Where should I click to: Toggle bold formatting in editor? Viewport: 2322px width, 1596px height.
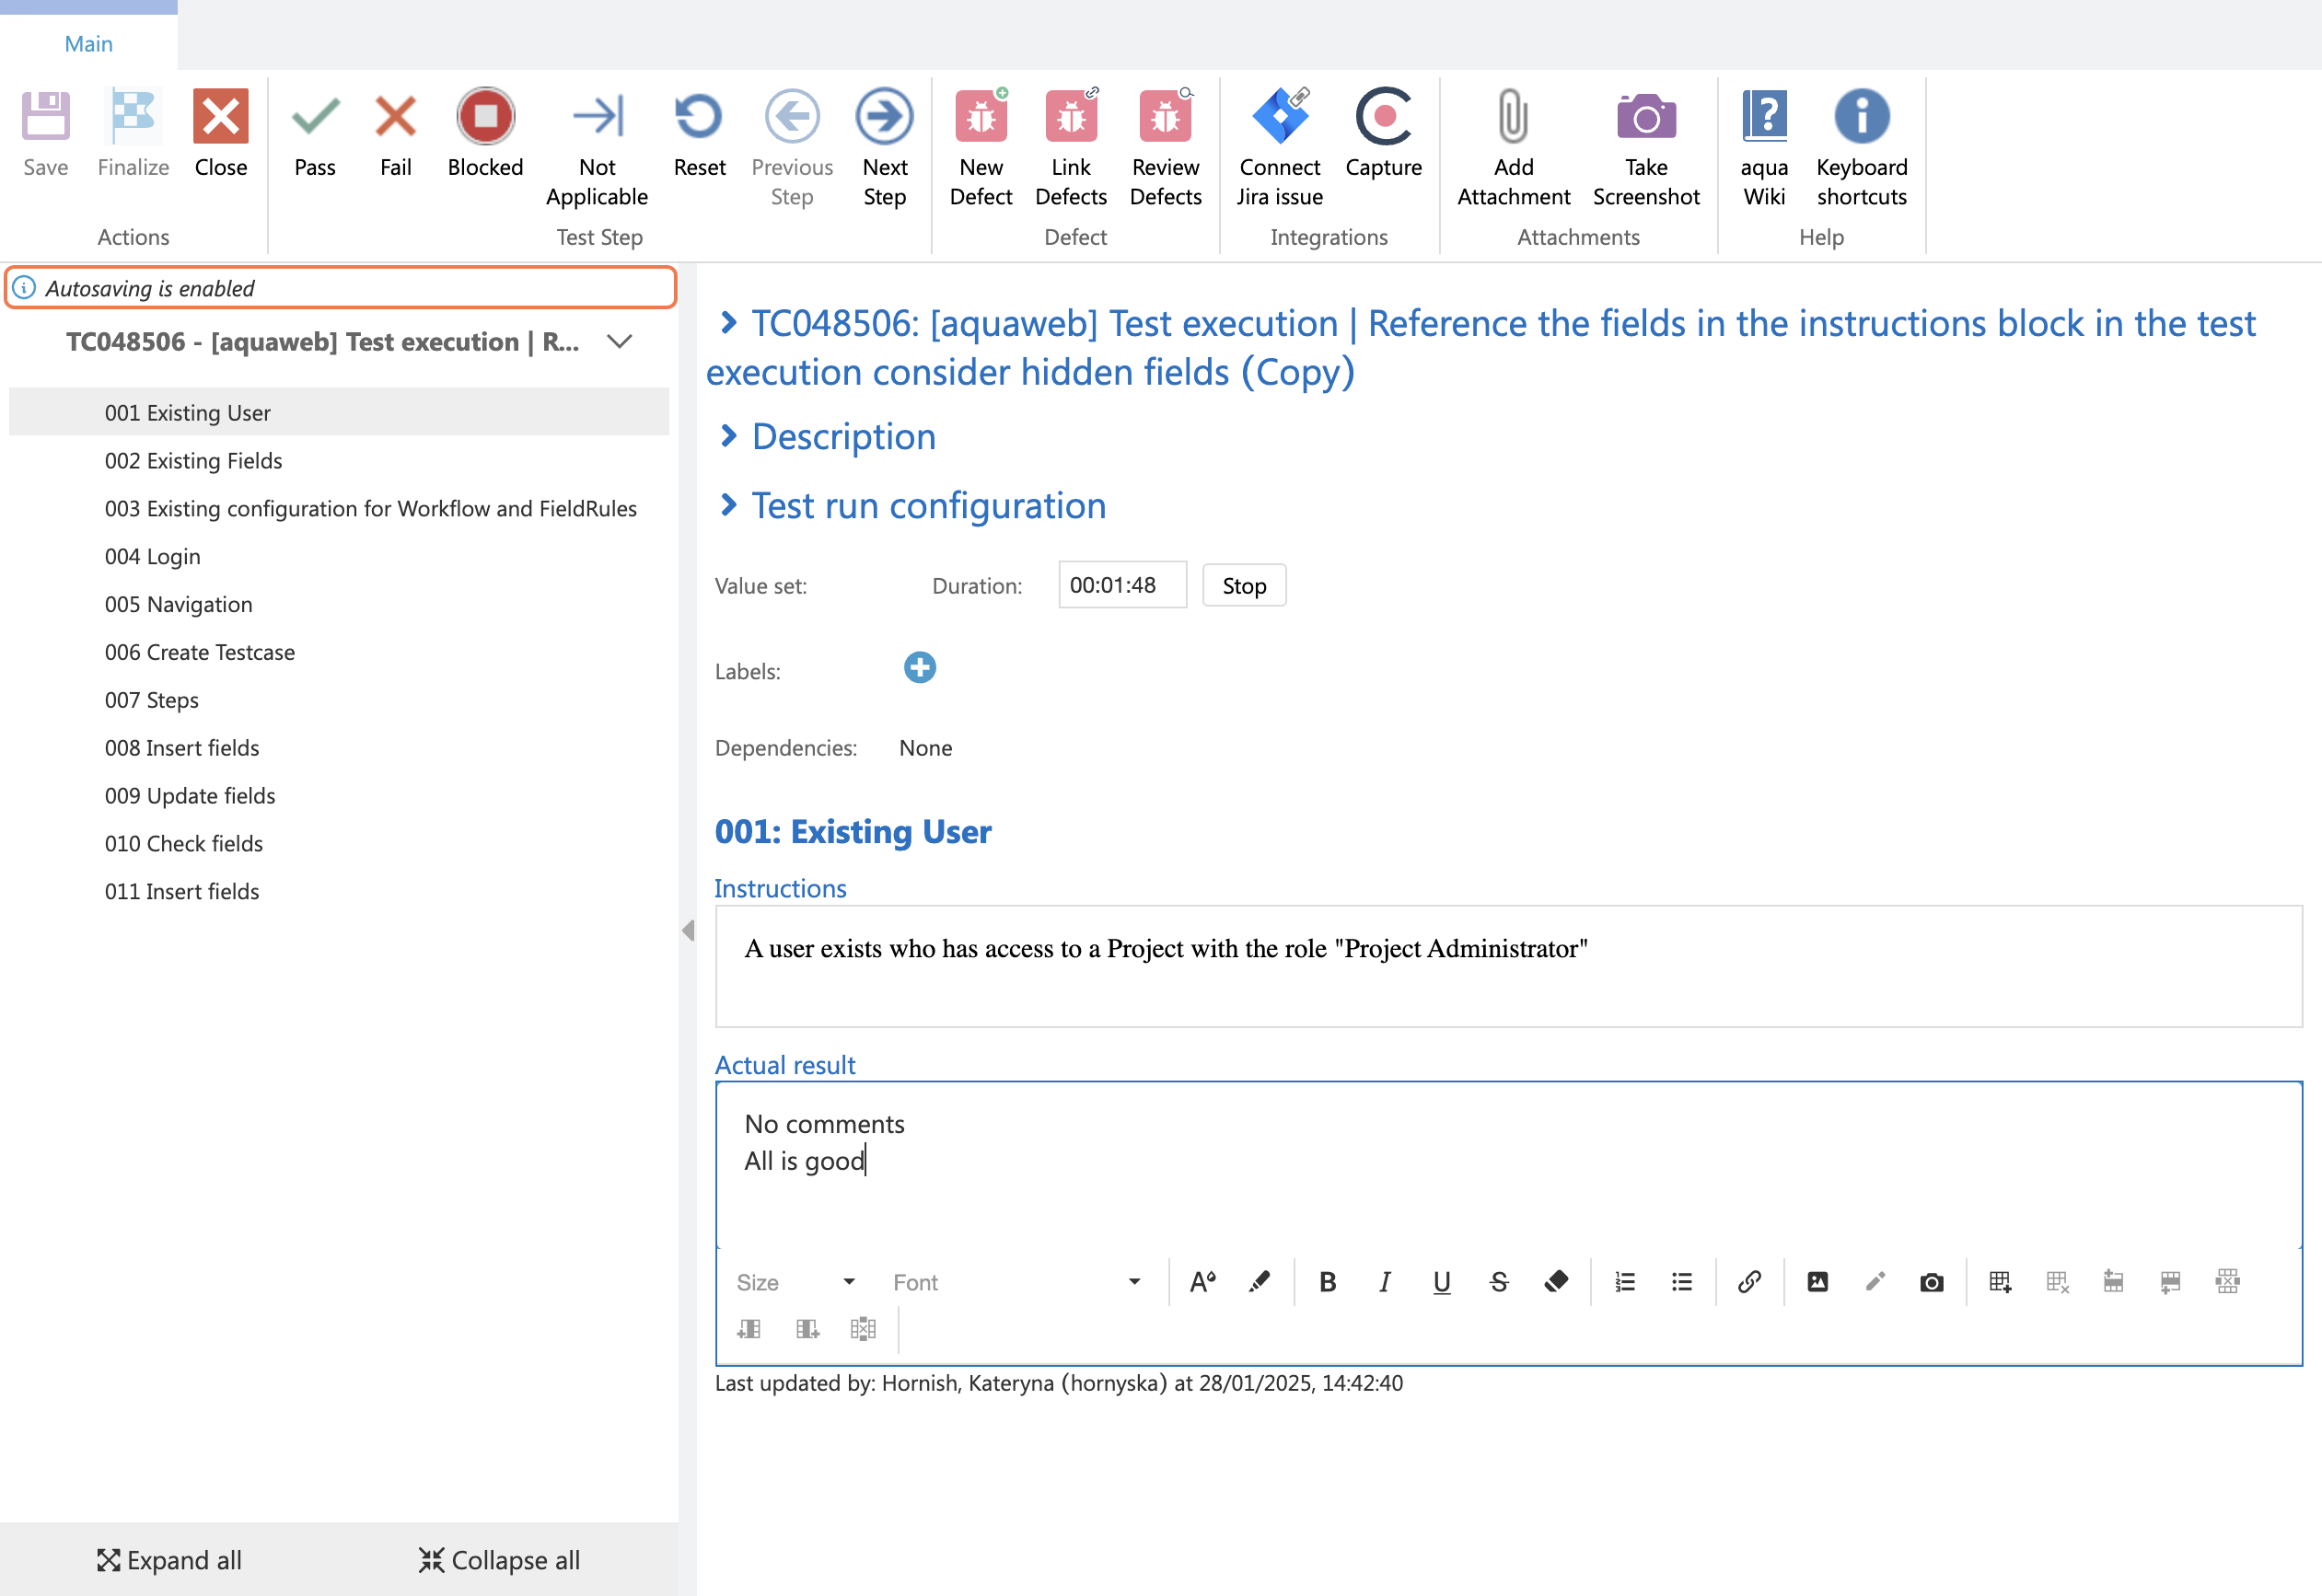click(x=1327, y=1282)
